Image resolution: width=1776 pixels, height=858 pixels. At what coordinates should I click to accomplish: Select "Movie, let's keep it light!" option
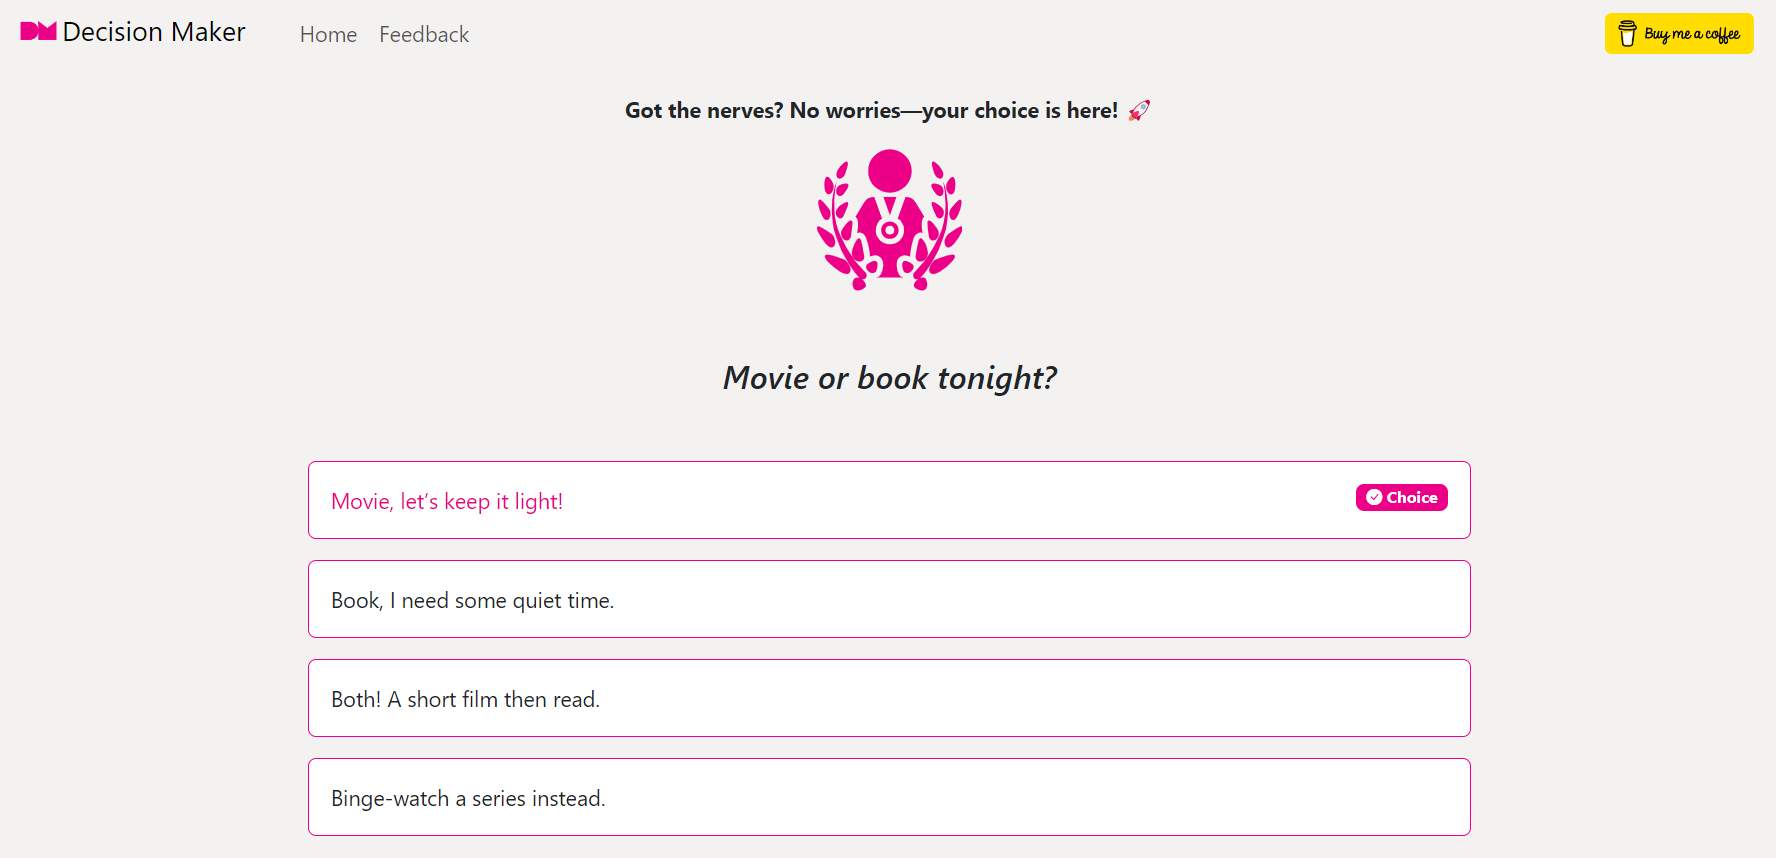[447, 501]
